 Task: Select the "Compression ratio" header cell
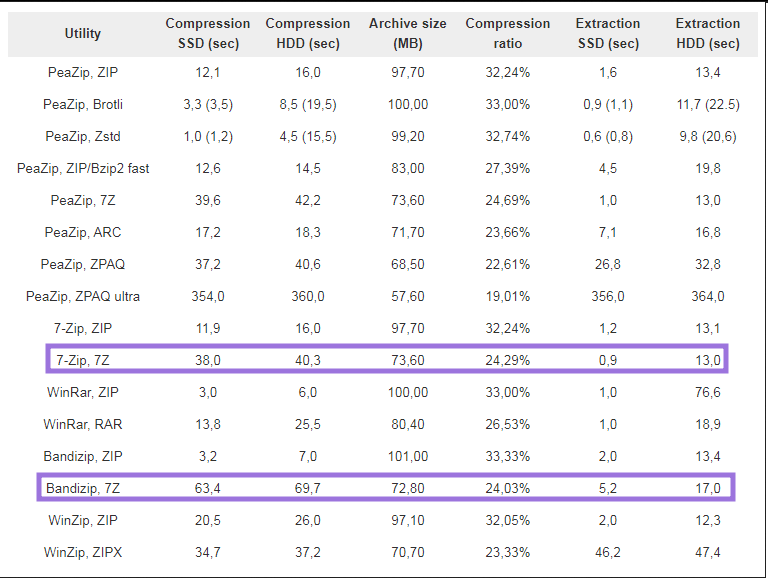(508, 33)
